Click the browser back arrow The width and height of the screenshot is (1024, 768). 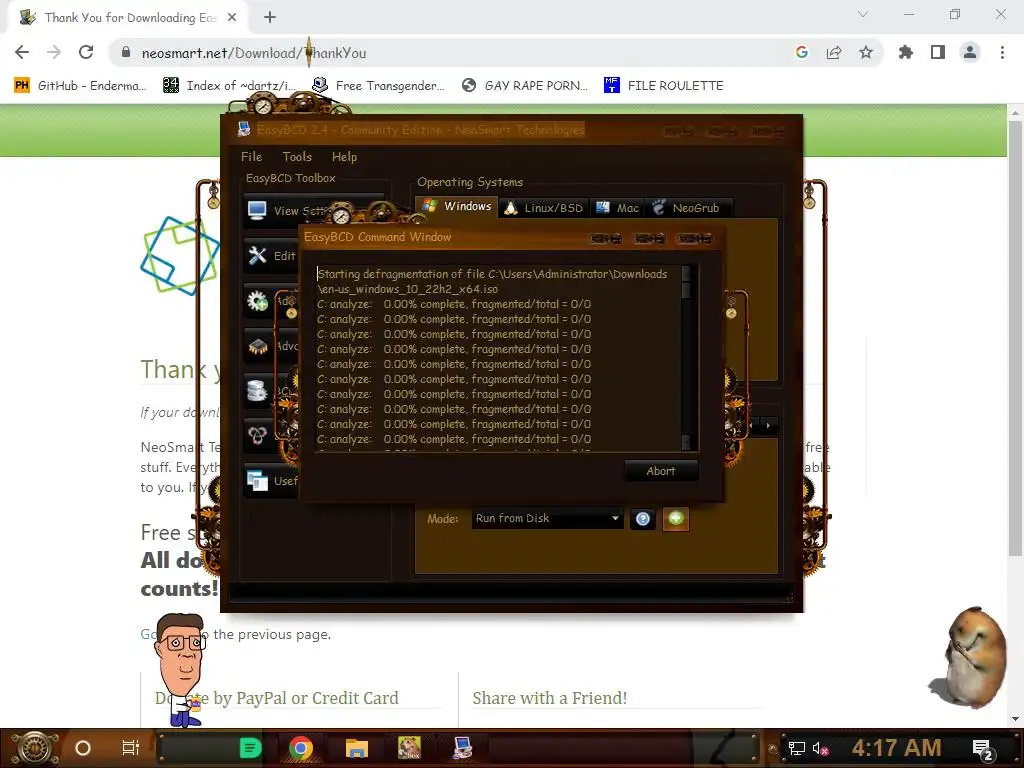coord(22,52)
